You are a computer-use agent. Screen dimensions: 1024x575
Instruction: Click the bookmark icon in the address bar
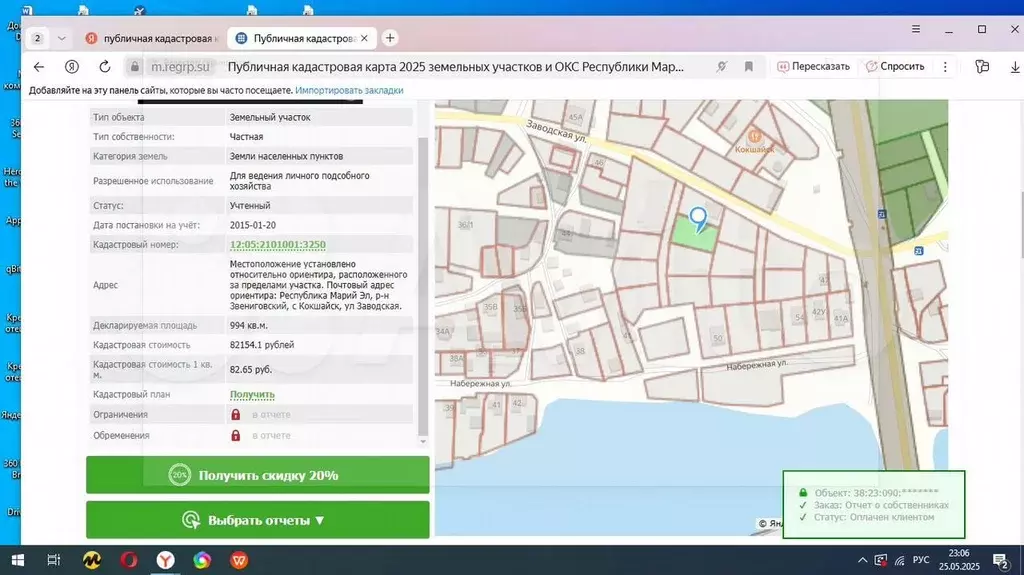(x=748, y=67)
